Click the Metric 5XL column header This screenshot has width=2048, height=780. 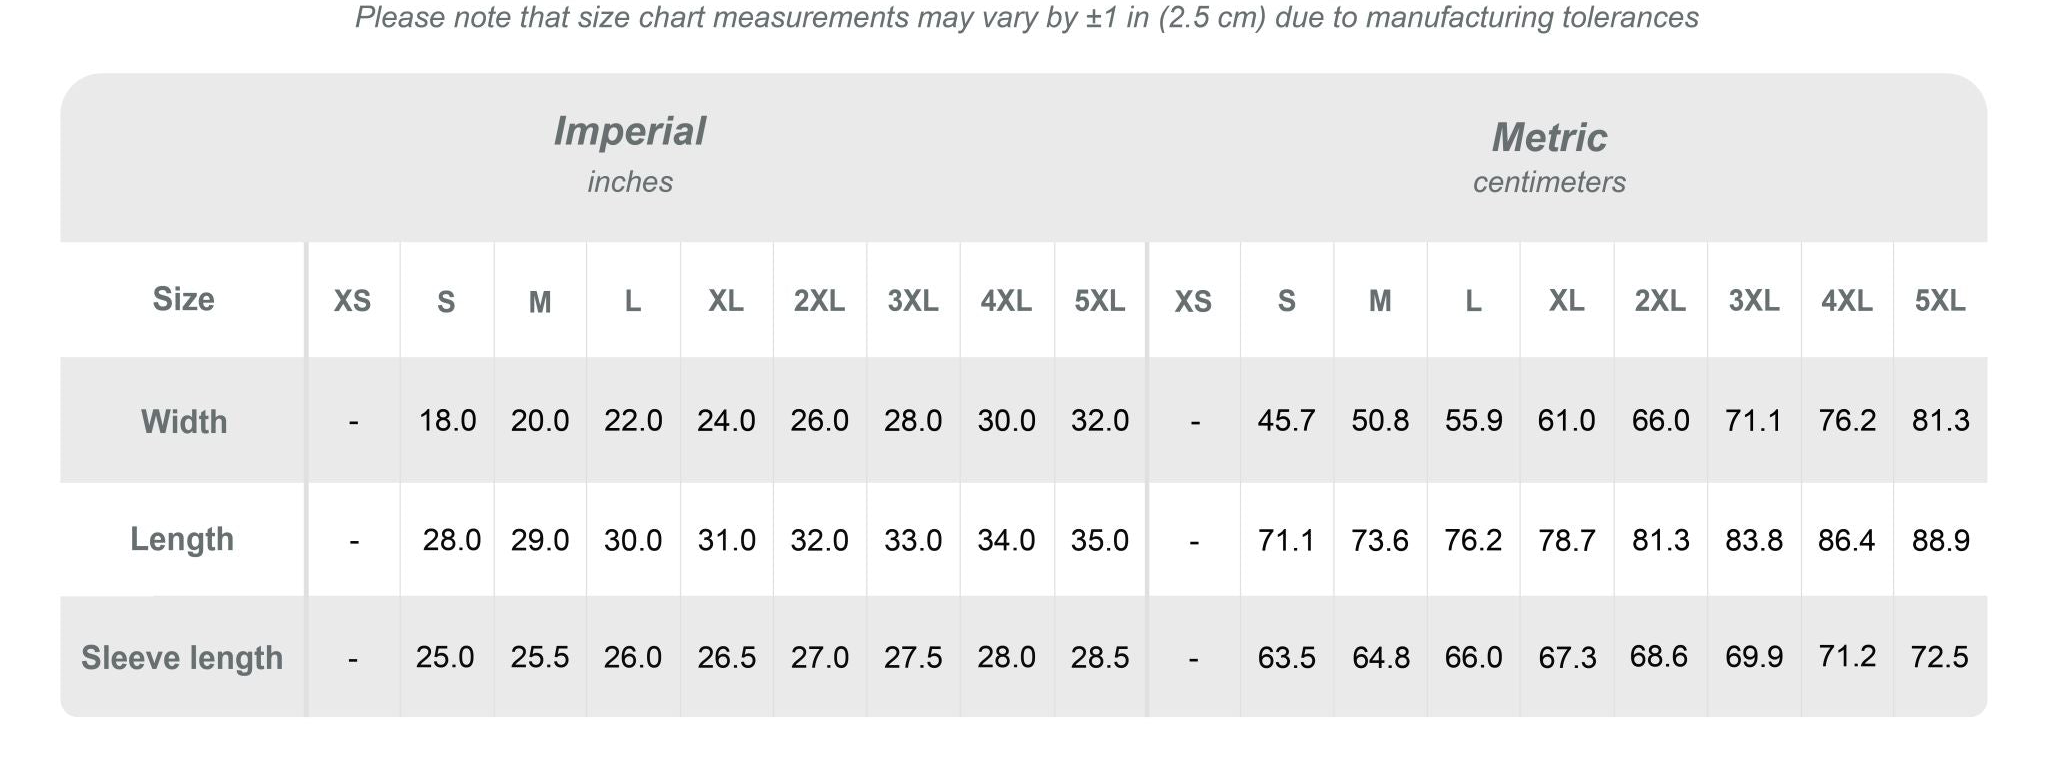click(1940, 300)
